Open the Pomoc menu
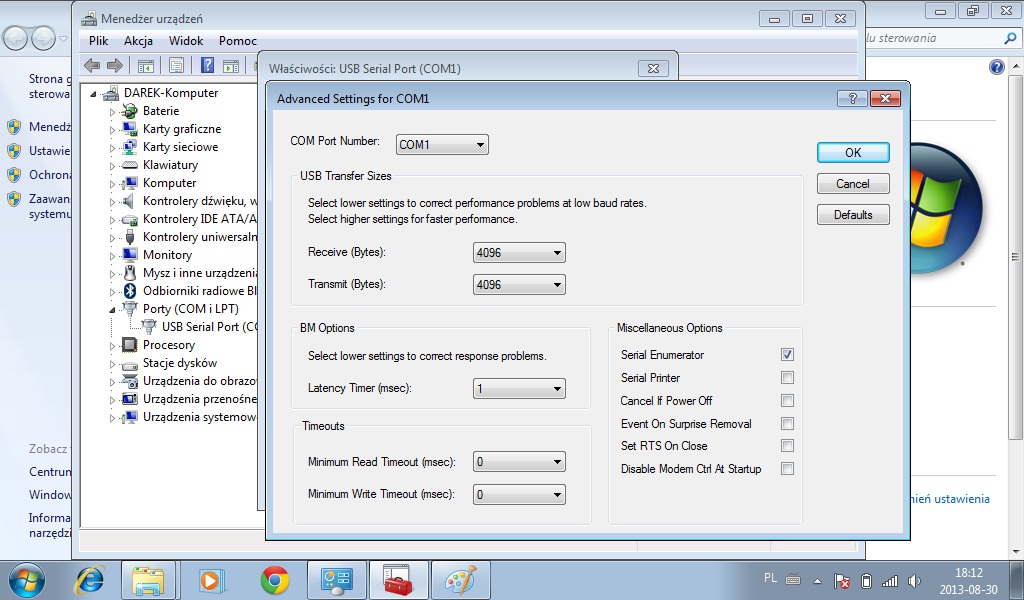This screenshot has width=1024, height=600. (x=238, y=40)
